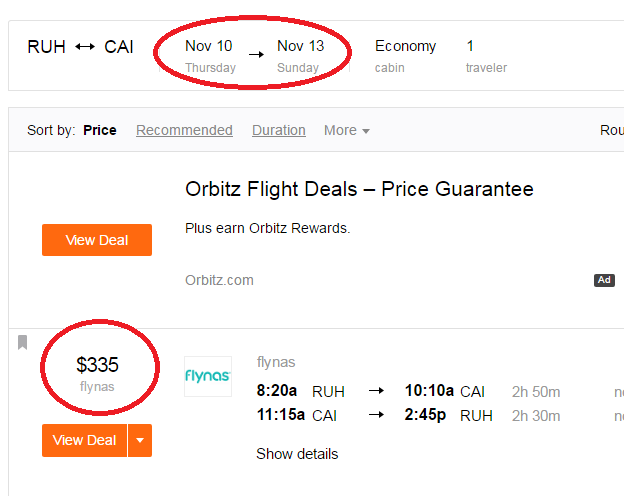
Task: Click View Deal for the $335 flynas flight
Action: 85,440
